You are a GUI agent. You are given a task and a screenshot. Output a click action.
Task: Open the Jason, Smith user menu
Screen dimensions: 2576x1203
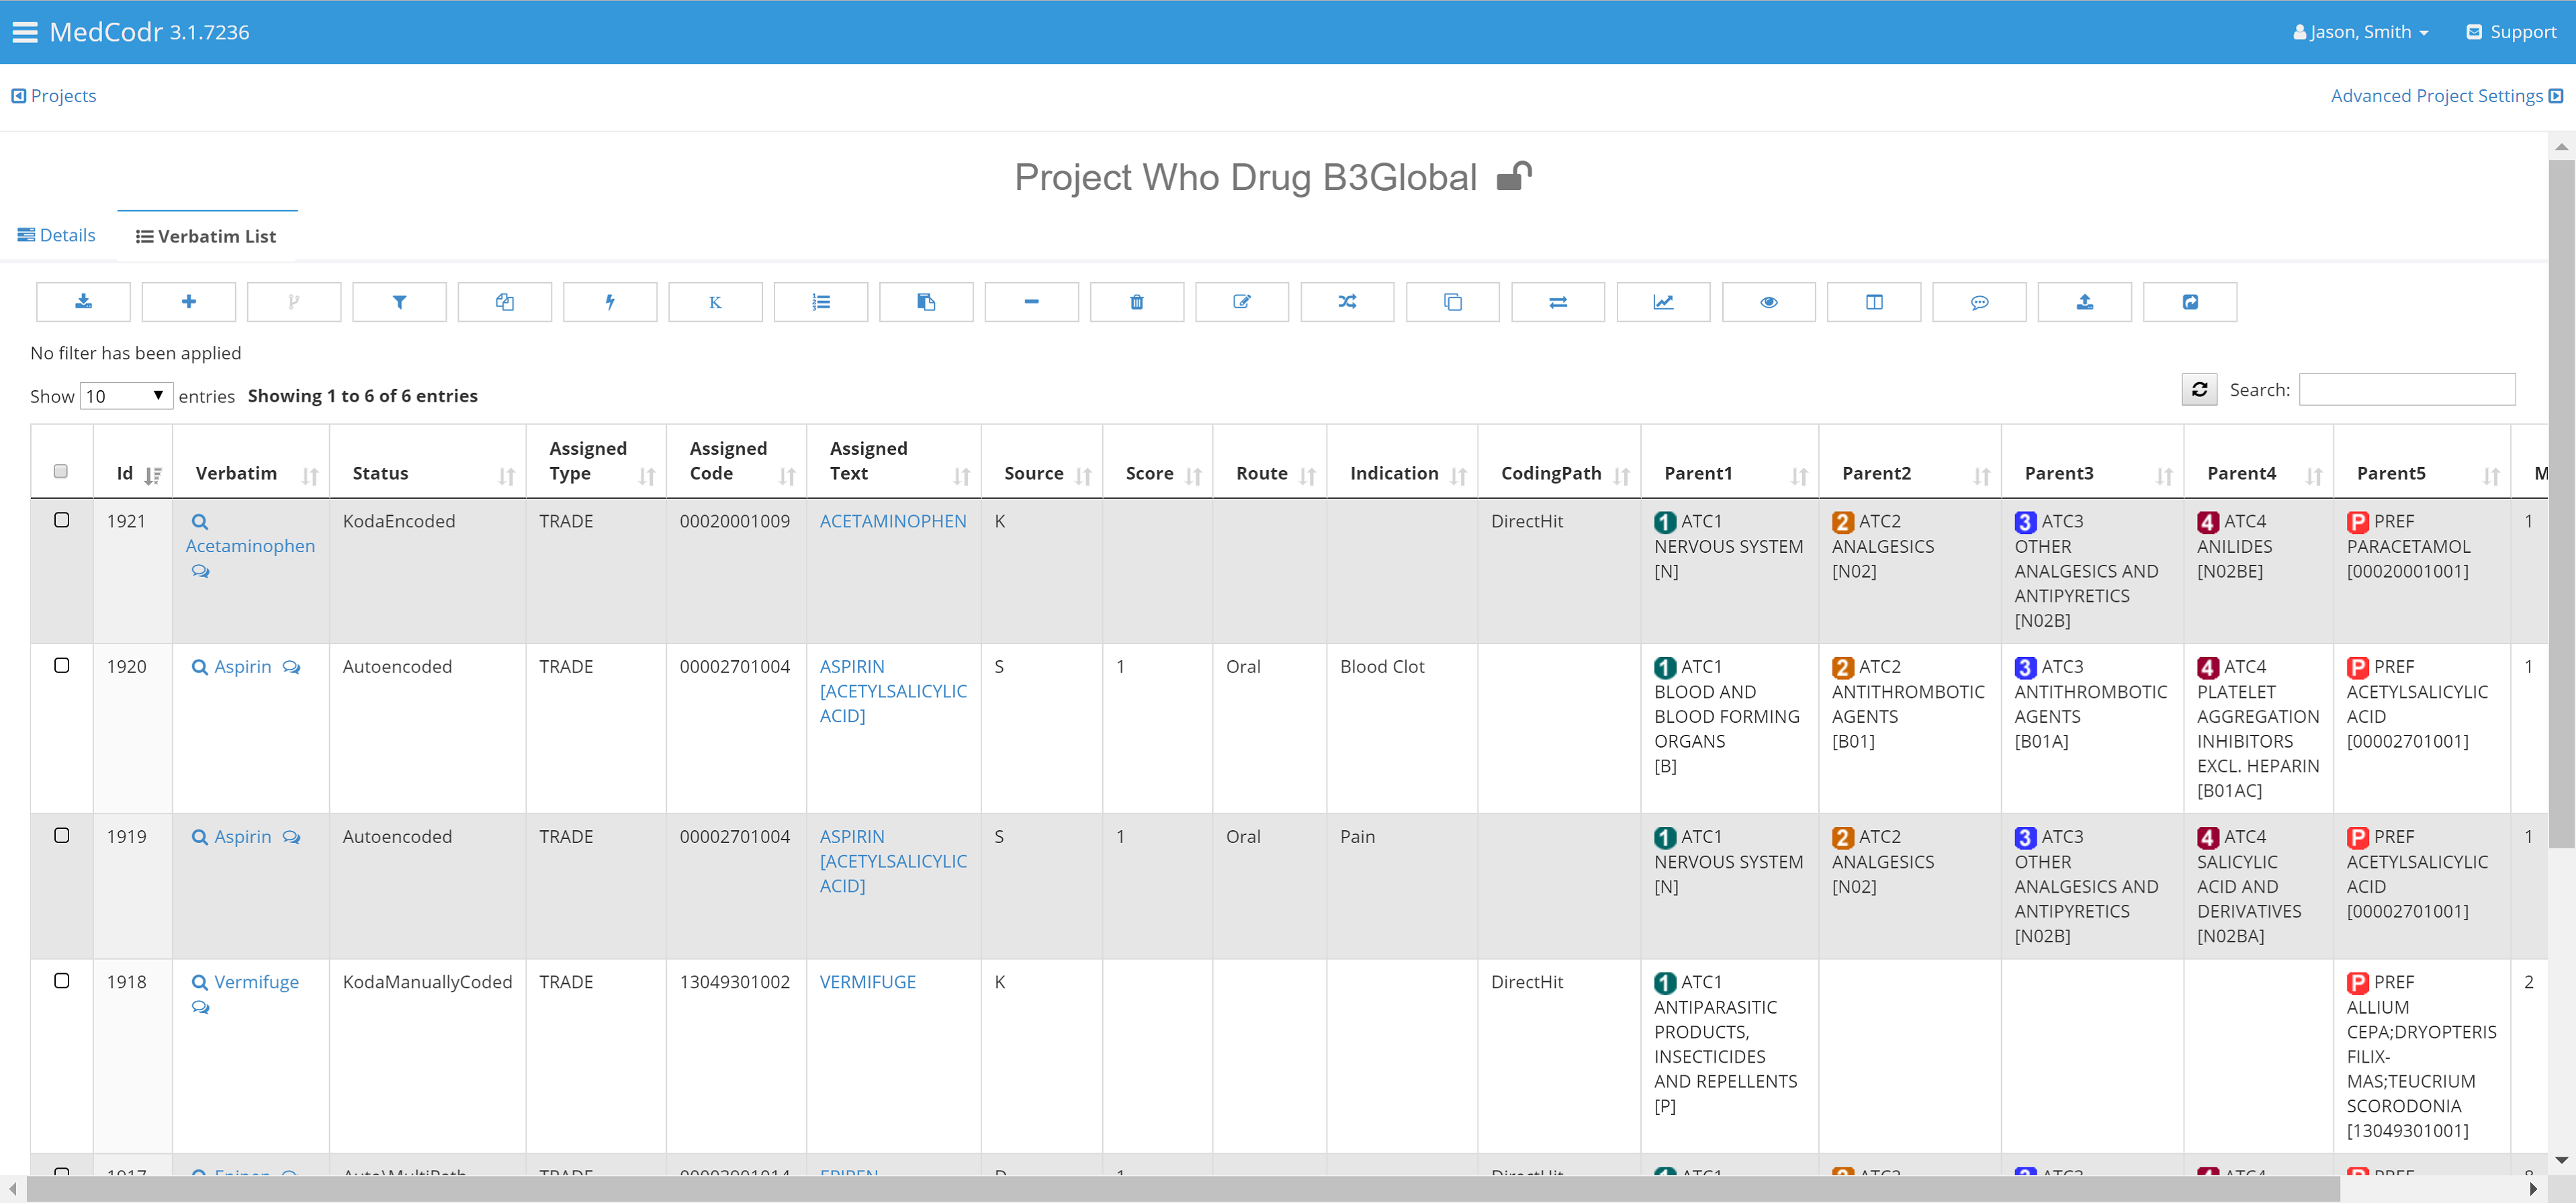click(2361, 32)
